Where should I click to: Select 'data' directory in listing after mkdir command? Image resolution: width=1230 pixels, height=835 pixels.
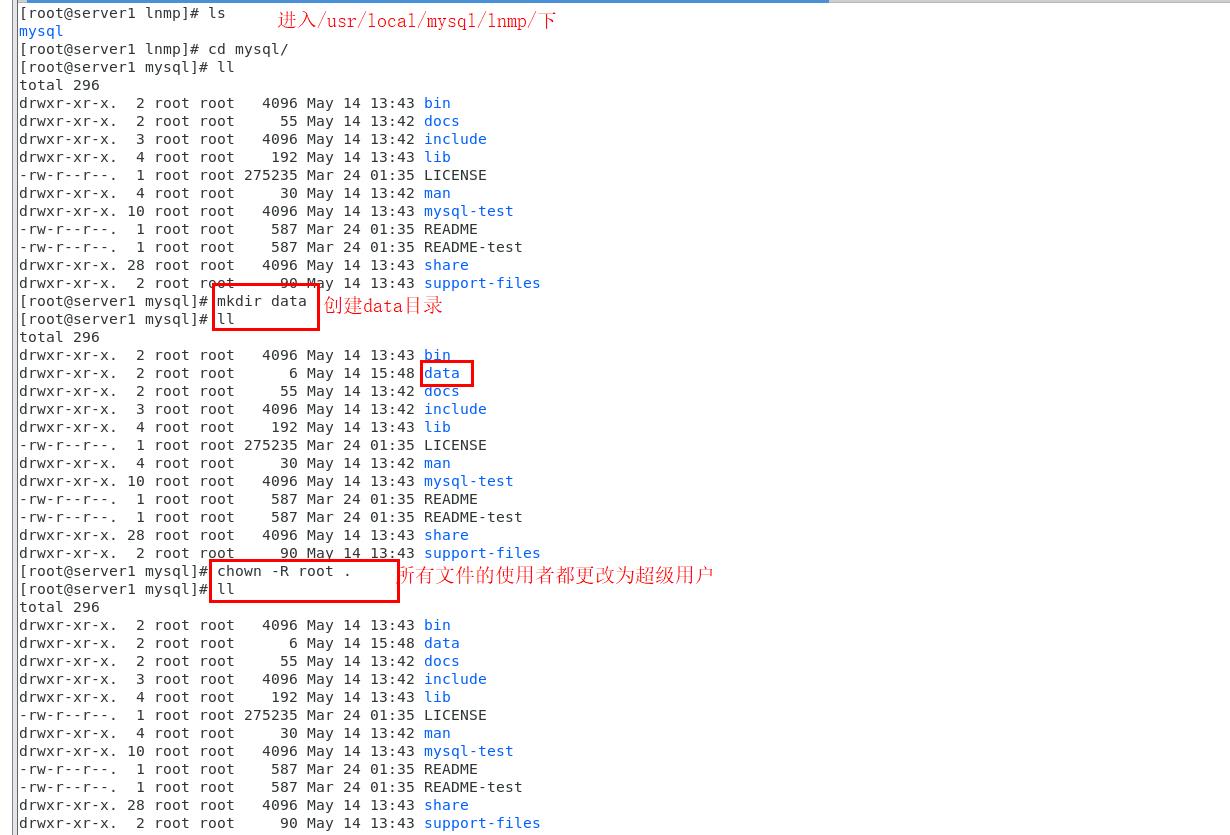point(442,373)
